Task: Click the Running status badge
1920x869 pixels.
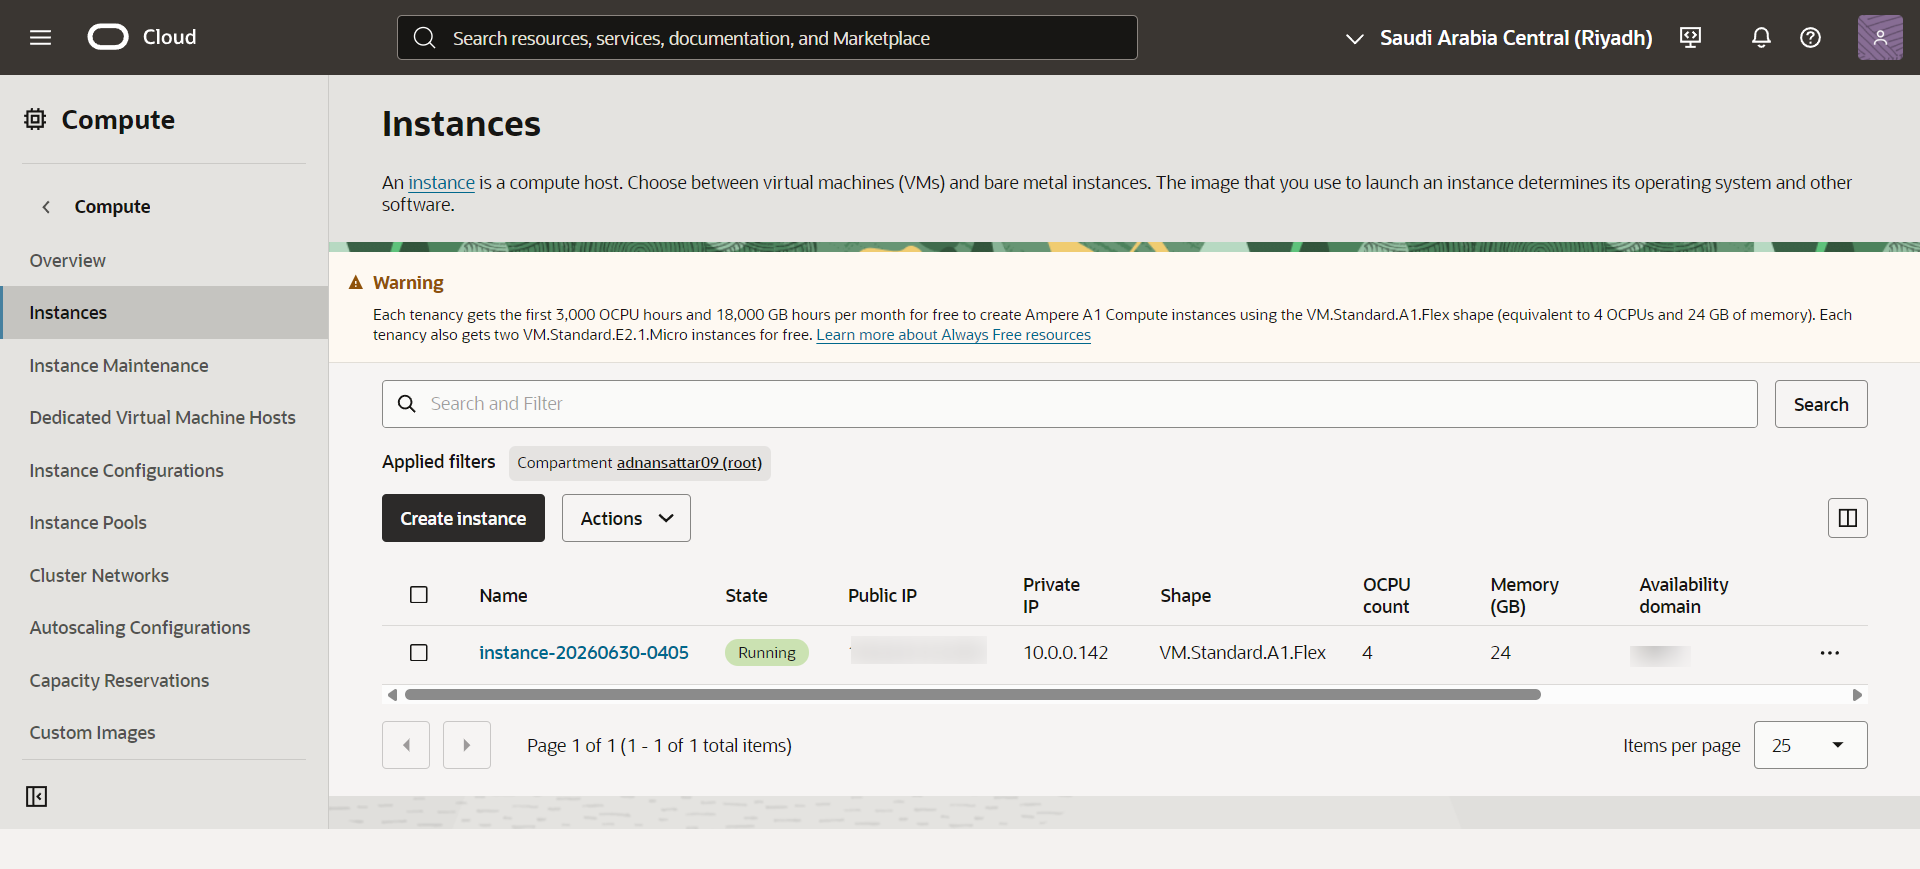Action: pos(767,653)
